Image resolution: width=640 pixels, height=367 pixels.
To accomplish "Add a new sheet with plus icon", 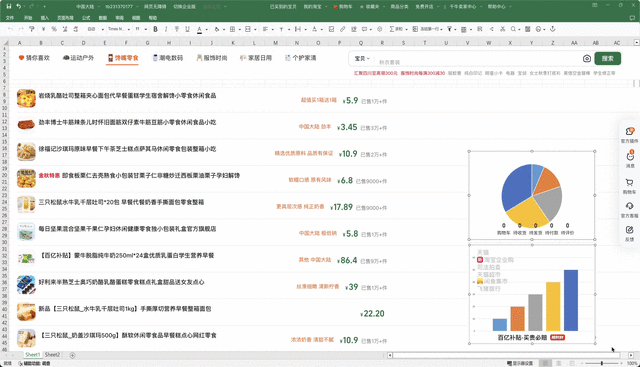I will [x=72, y=355].
